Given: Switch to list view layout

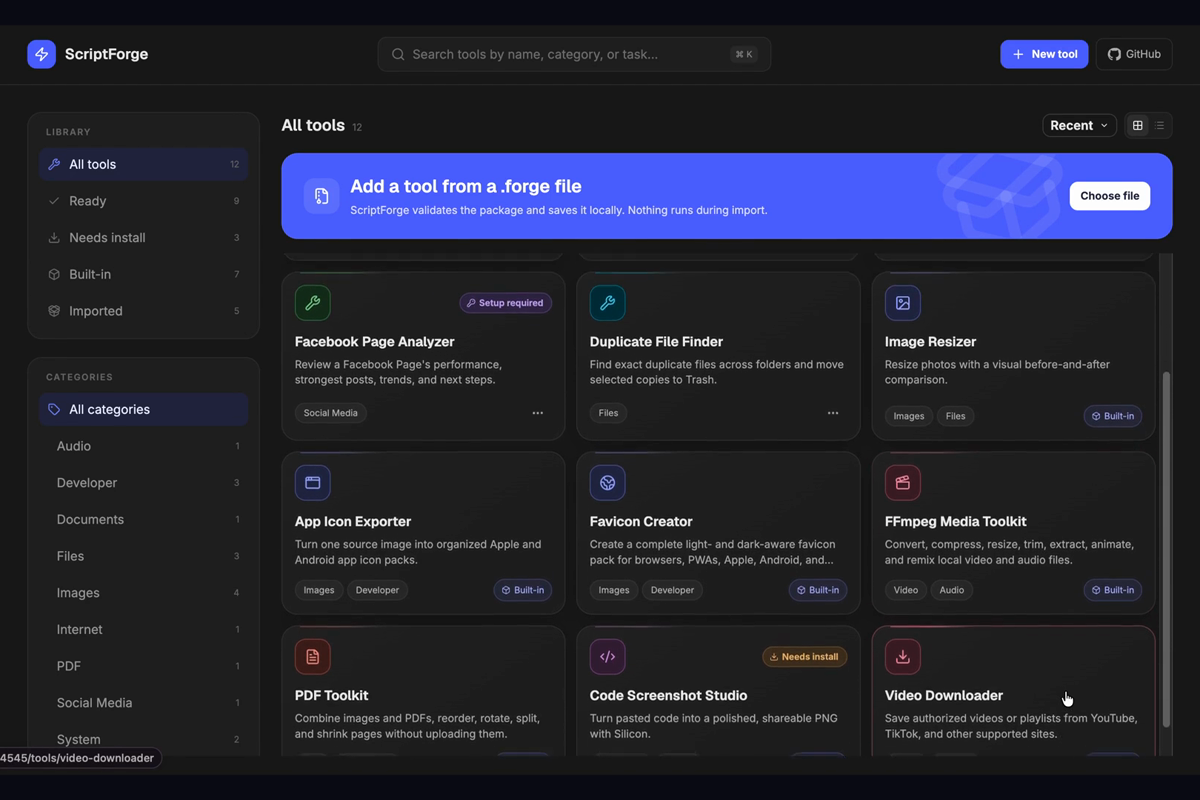Looking at the screenshot, I should tap(1160, 126).
